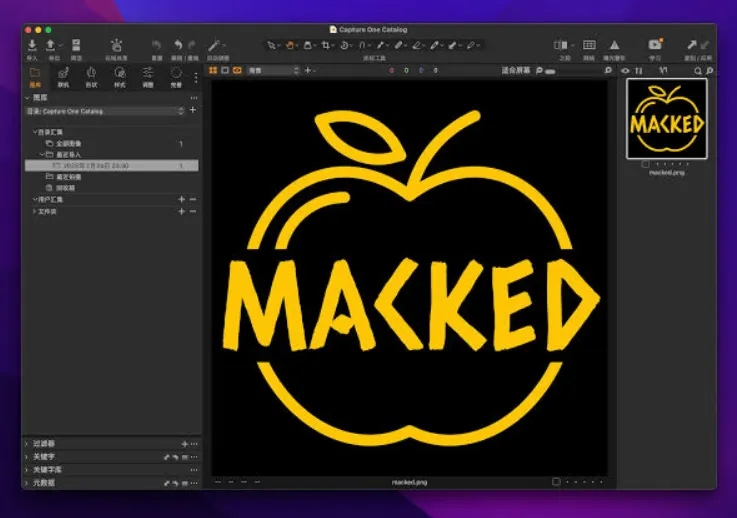The image size is (737, 518).
Task: Select the 全部图像 tree row
Action: coord(112,143)
